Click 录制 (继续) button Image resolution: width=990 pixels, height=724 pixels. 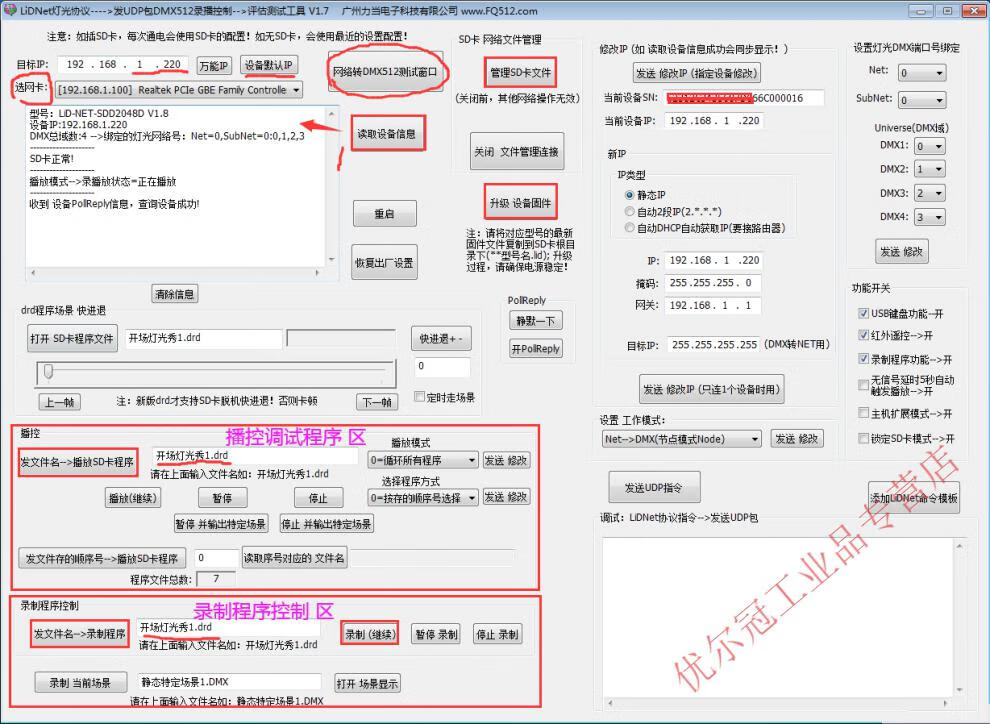tap(370, 634)
